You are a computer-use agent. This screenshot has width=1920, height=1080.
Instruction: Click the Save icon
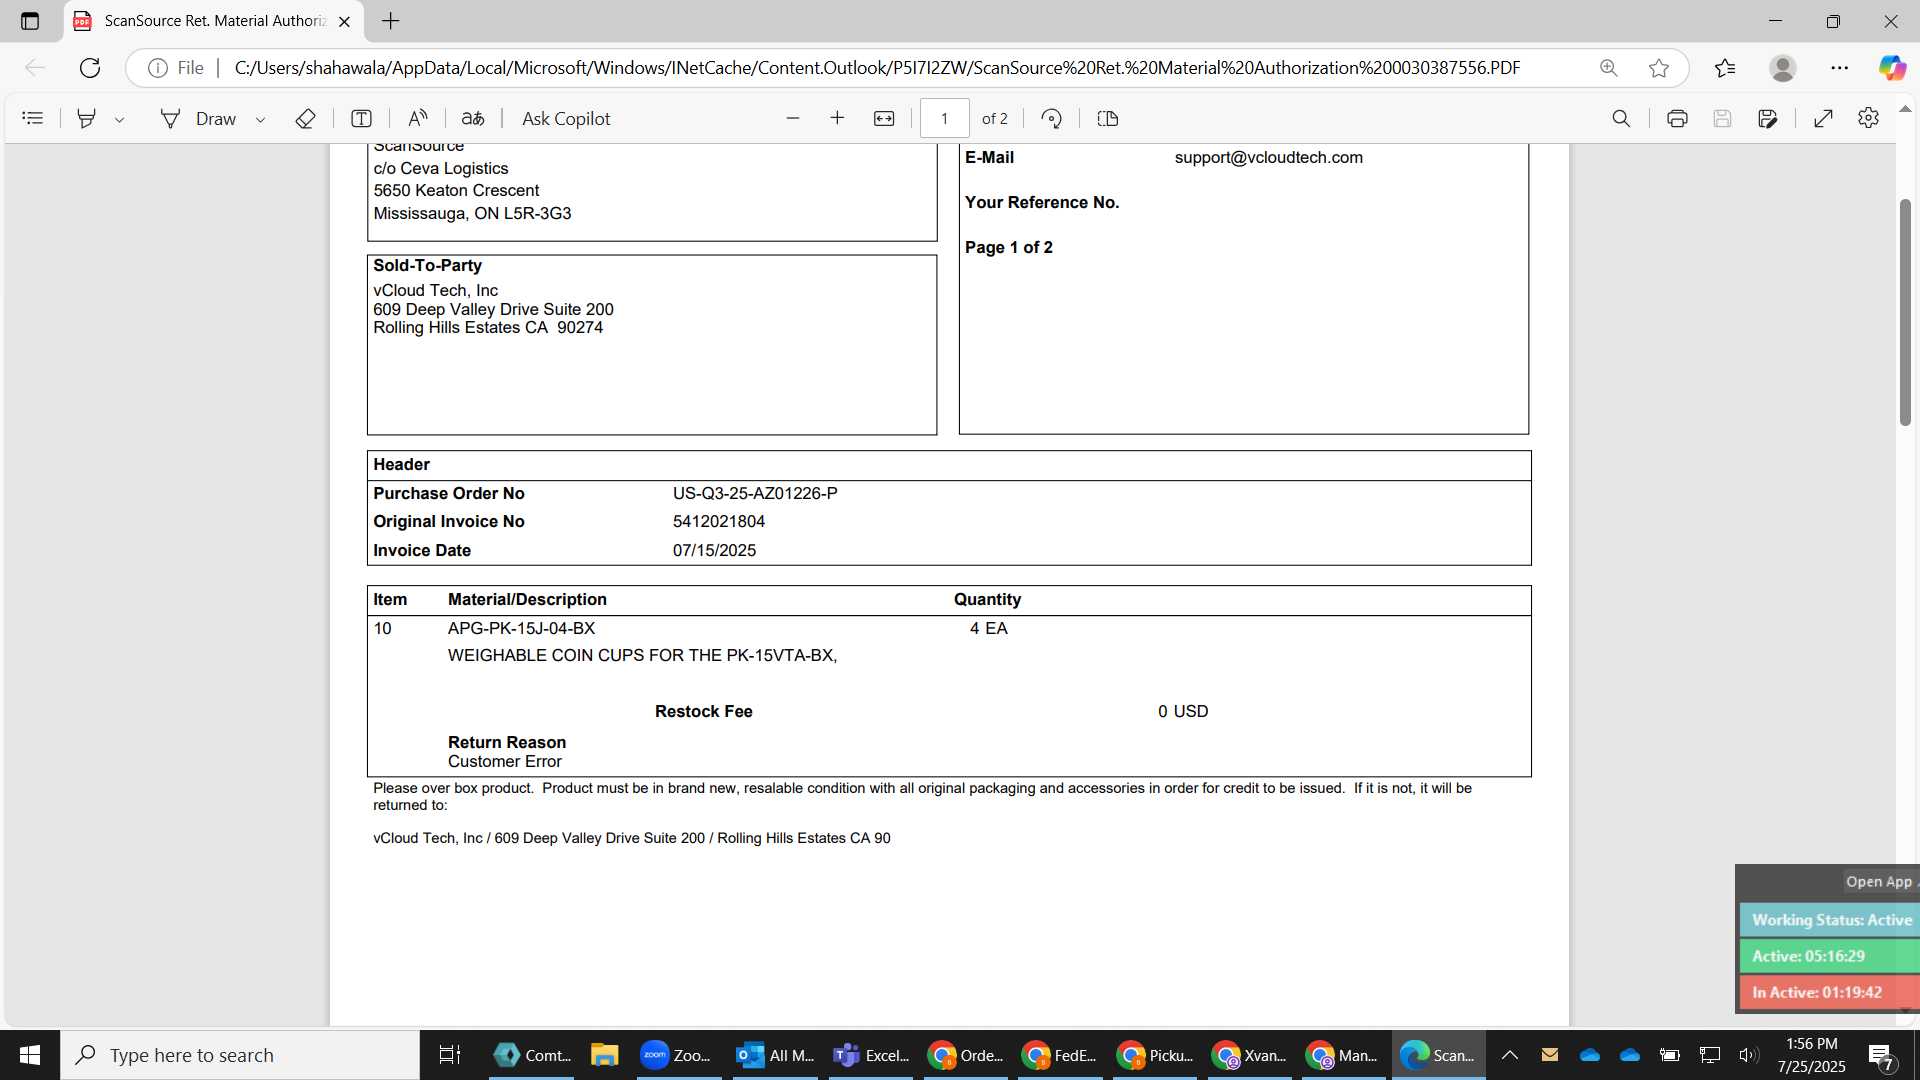pyautogui.click(x=1722, y=118)
